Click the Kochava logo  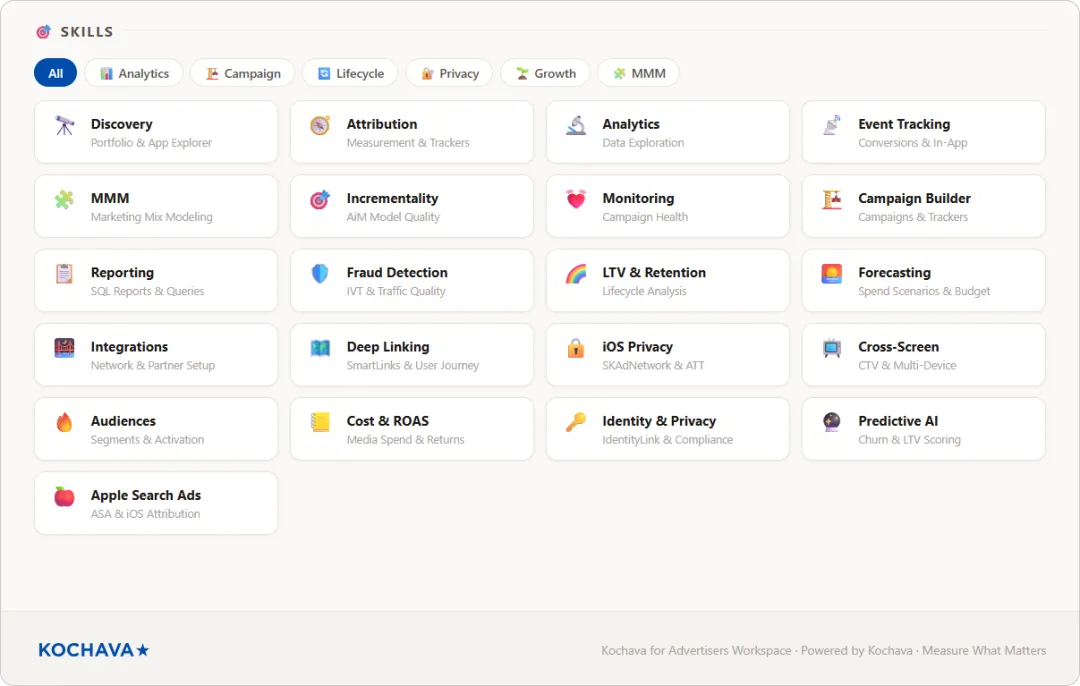[x=94, y=650]
